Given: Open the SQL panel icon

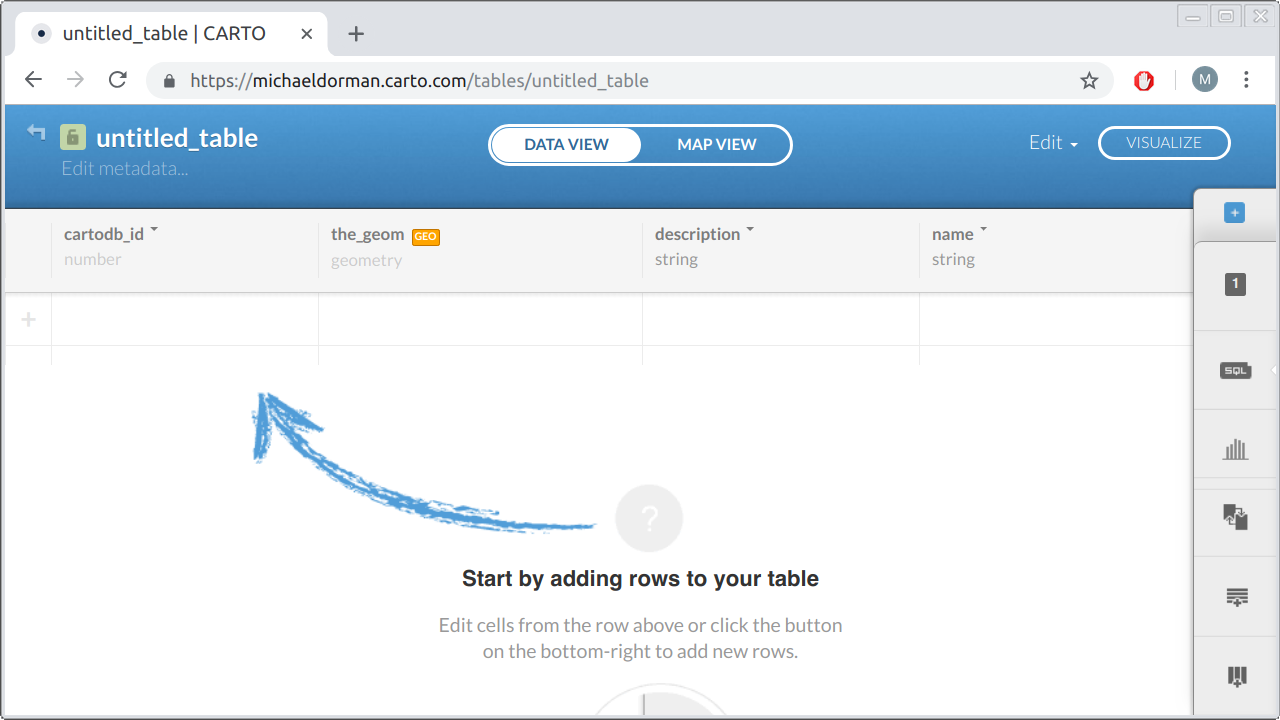Looking at the screenshot, I should pos(1236,370).
